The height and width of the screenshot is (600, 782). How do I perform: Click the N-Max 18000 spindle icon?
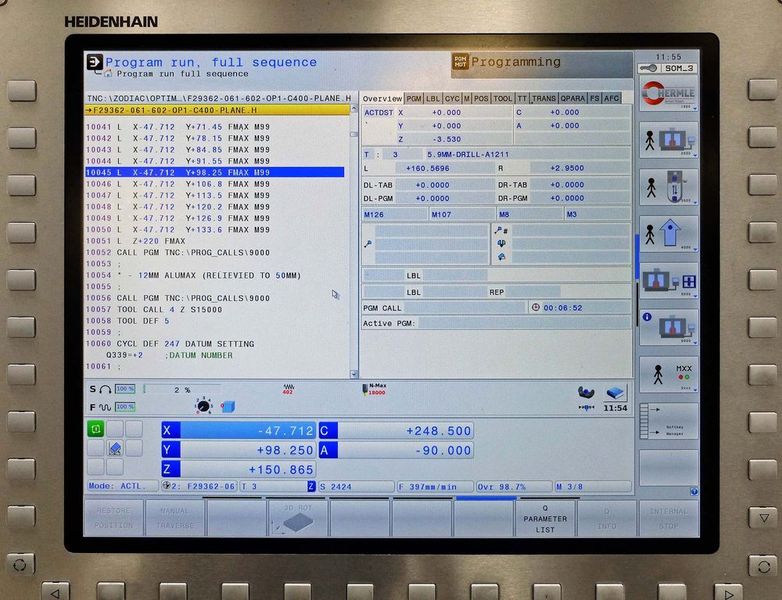[375, 390]
